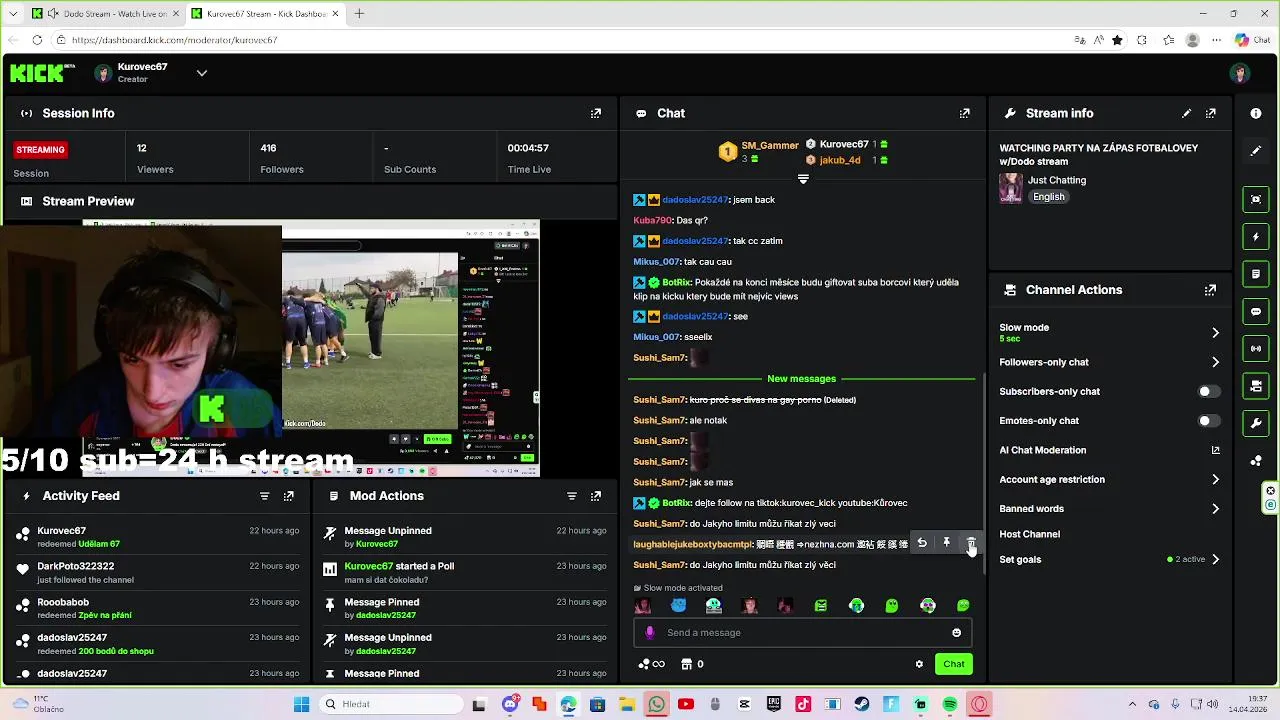This screenshot has width=1280, height=720.
Task: Open the emoji picker in the message box
Action: click(x=956, y=632)
